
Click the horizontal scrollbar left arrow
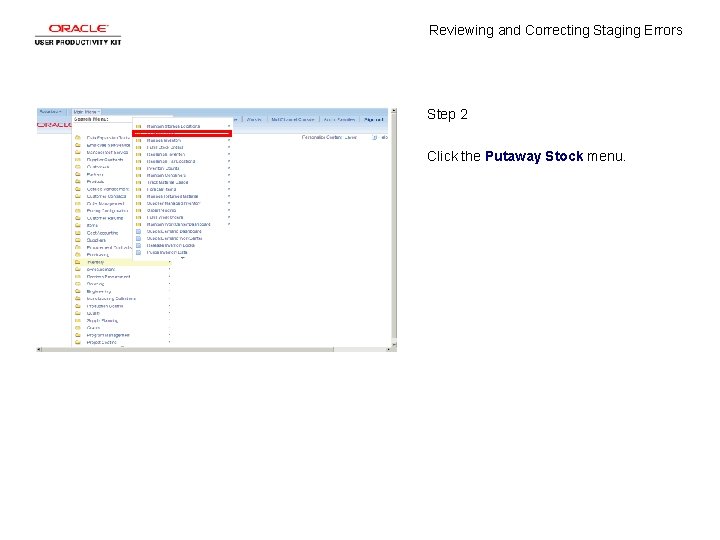pos(39,349)
